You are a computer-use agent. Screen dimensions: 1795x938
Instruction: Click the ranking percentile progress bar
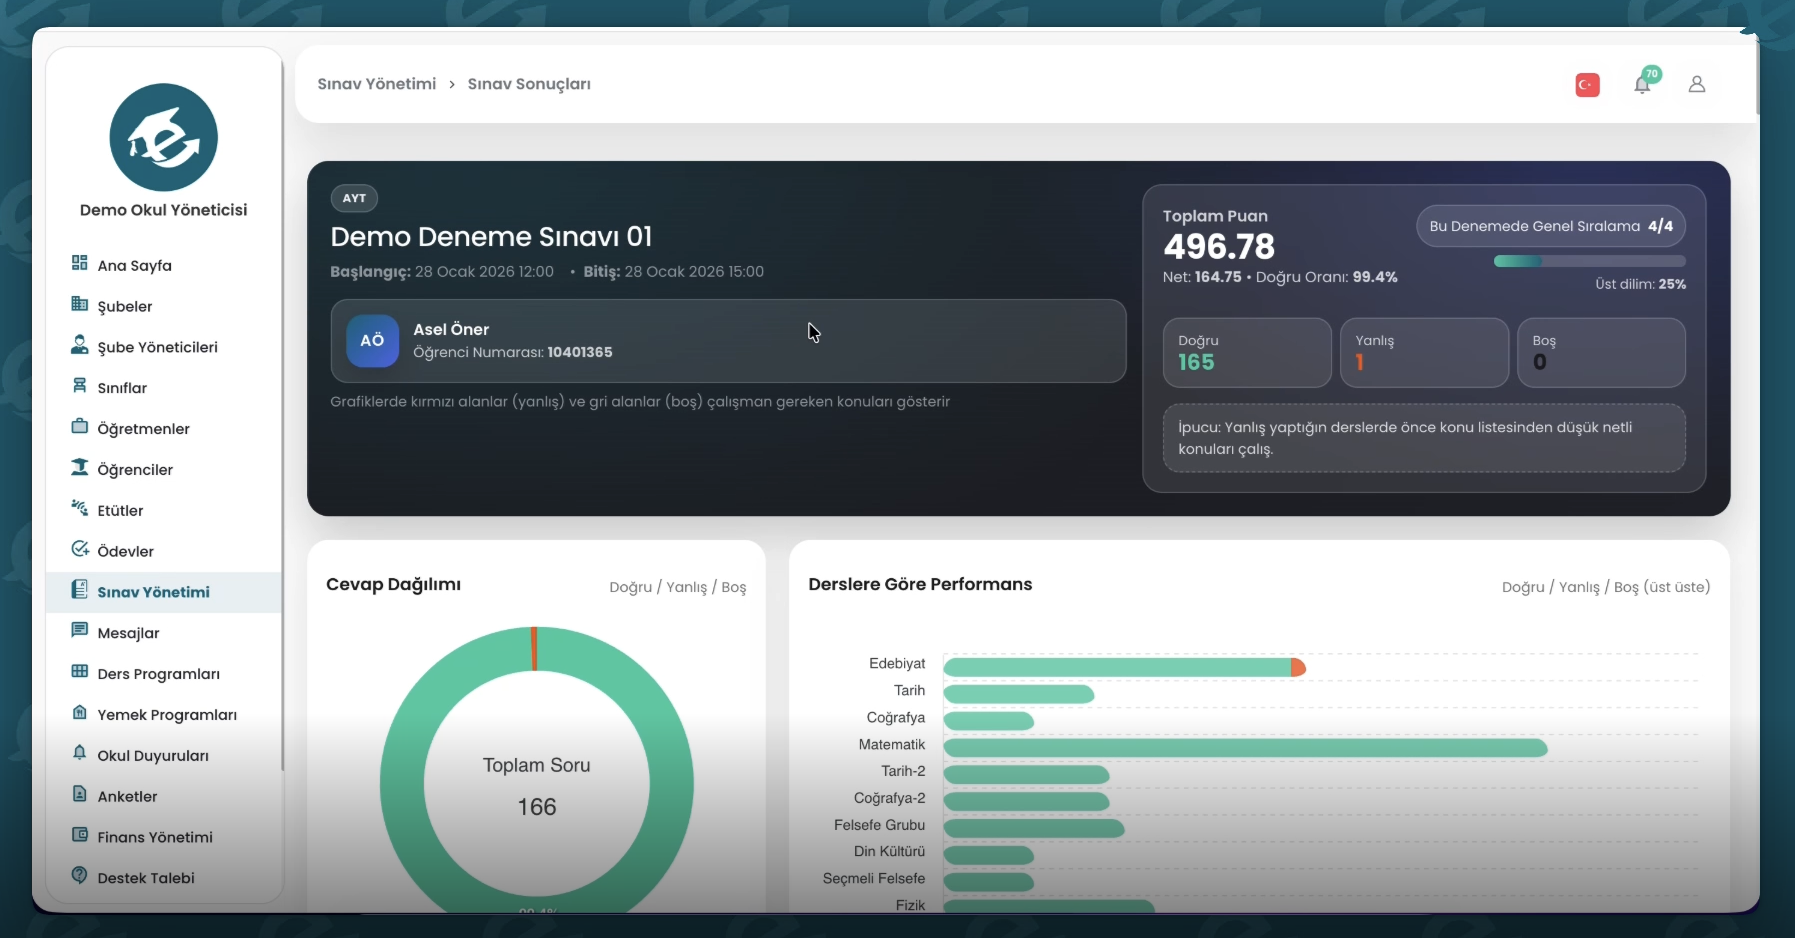[1589, 261]
